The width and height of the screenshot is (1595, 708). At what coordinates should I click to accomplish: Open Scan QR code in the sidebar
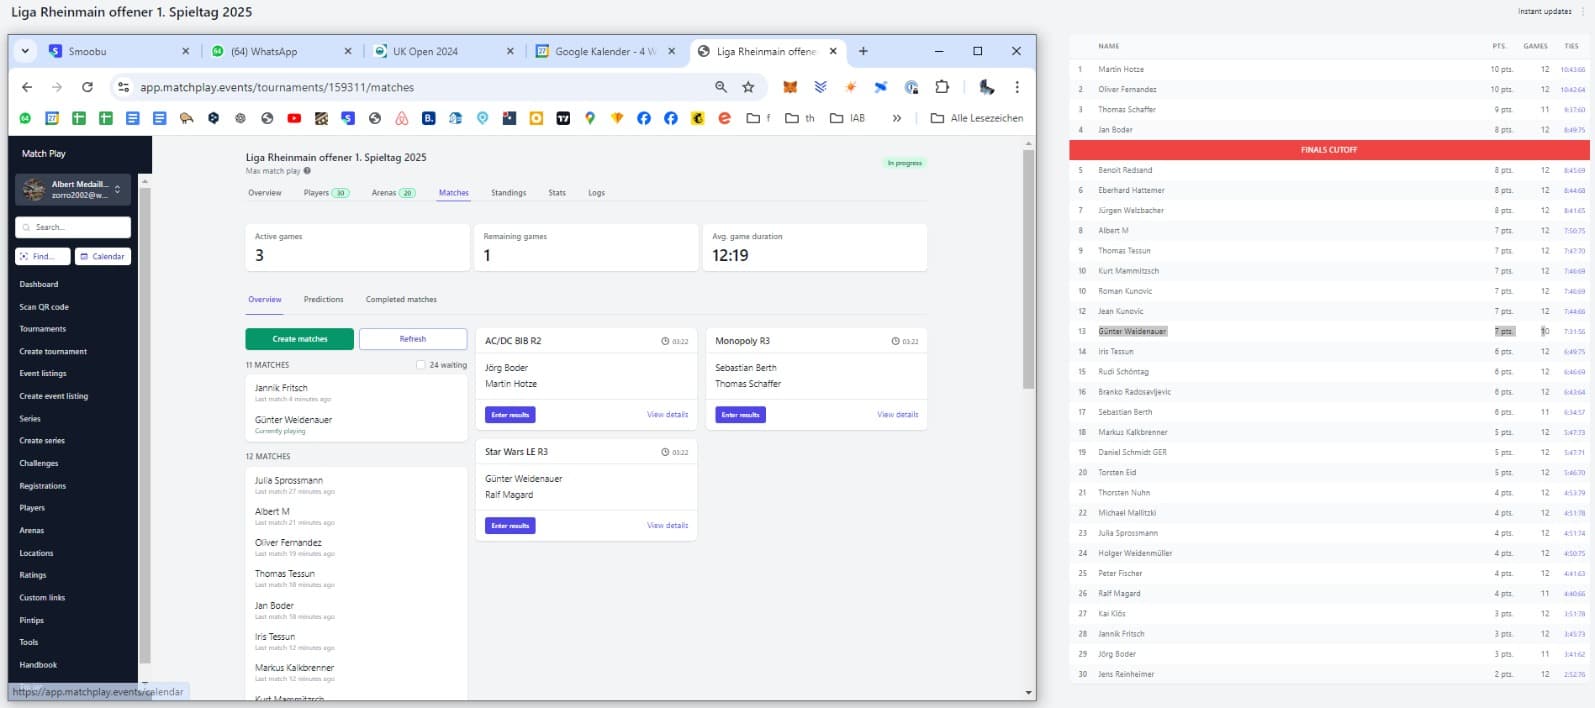pyautogui.click(x=44, y=307)
